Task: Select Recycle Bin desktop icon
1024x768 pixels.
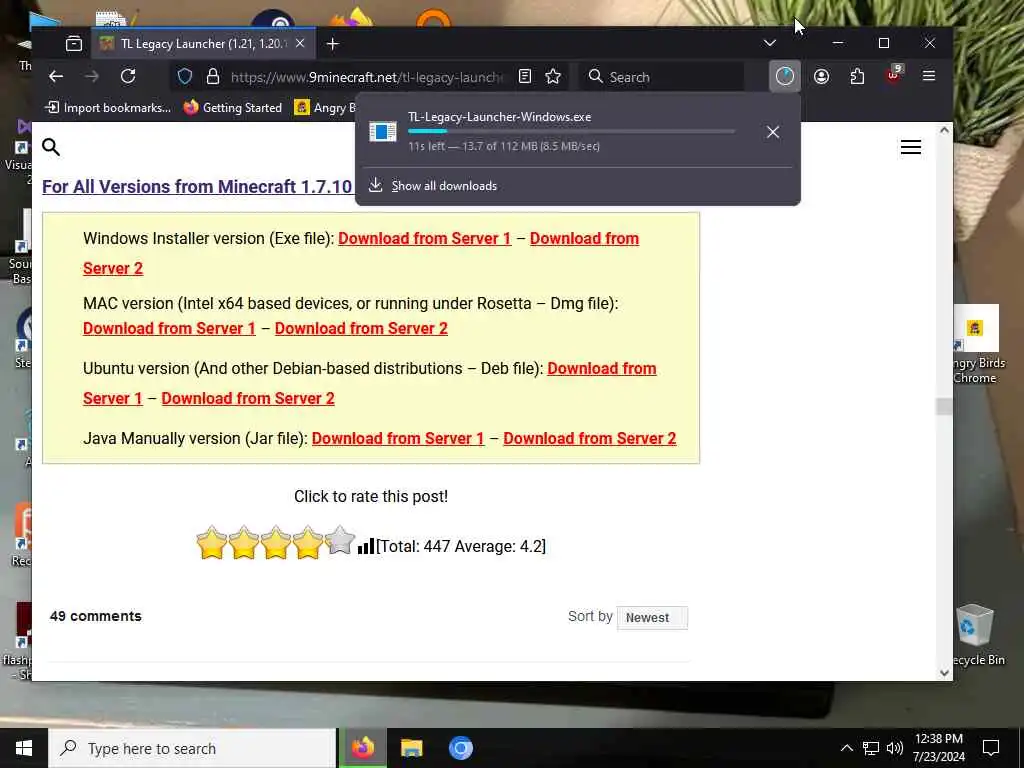Action: (976, 635)
